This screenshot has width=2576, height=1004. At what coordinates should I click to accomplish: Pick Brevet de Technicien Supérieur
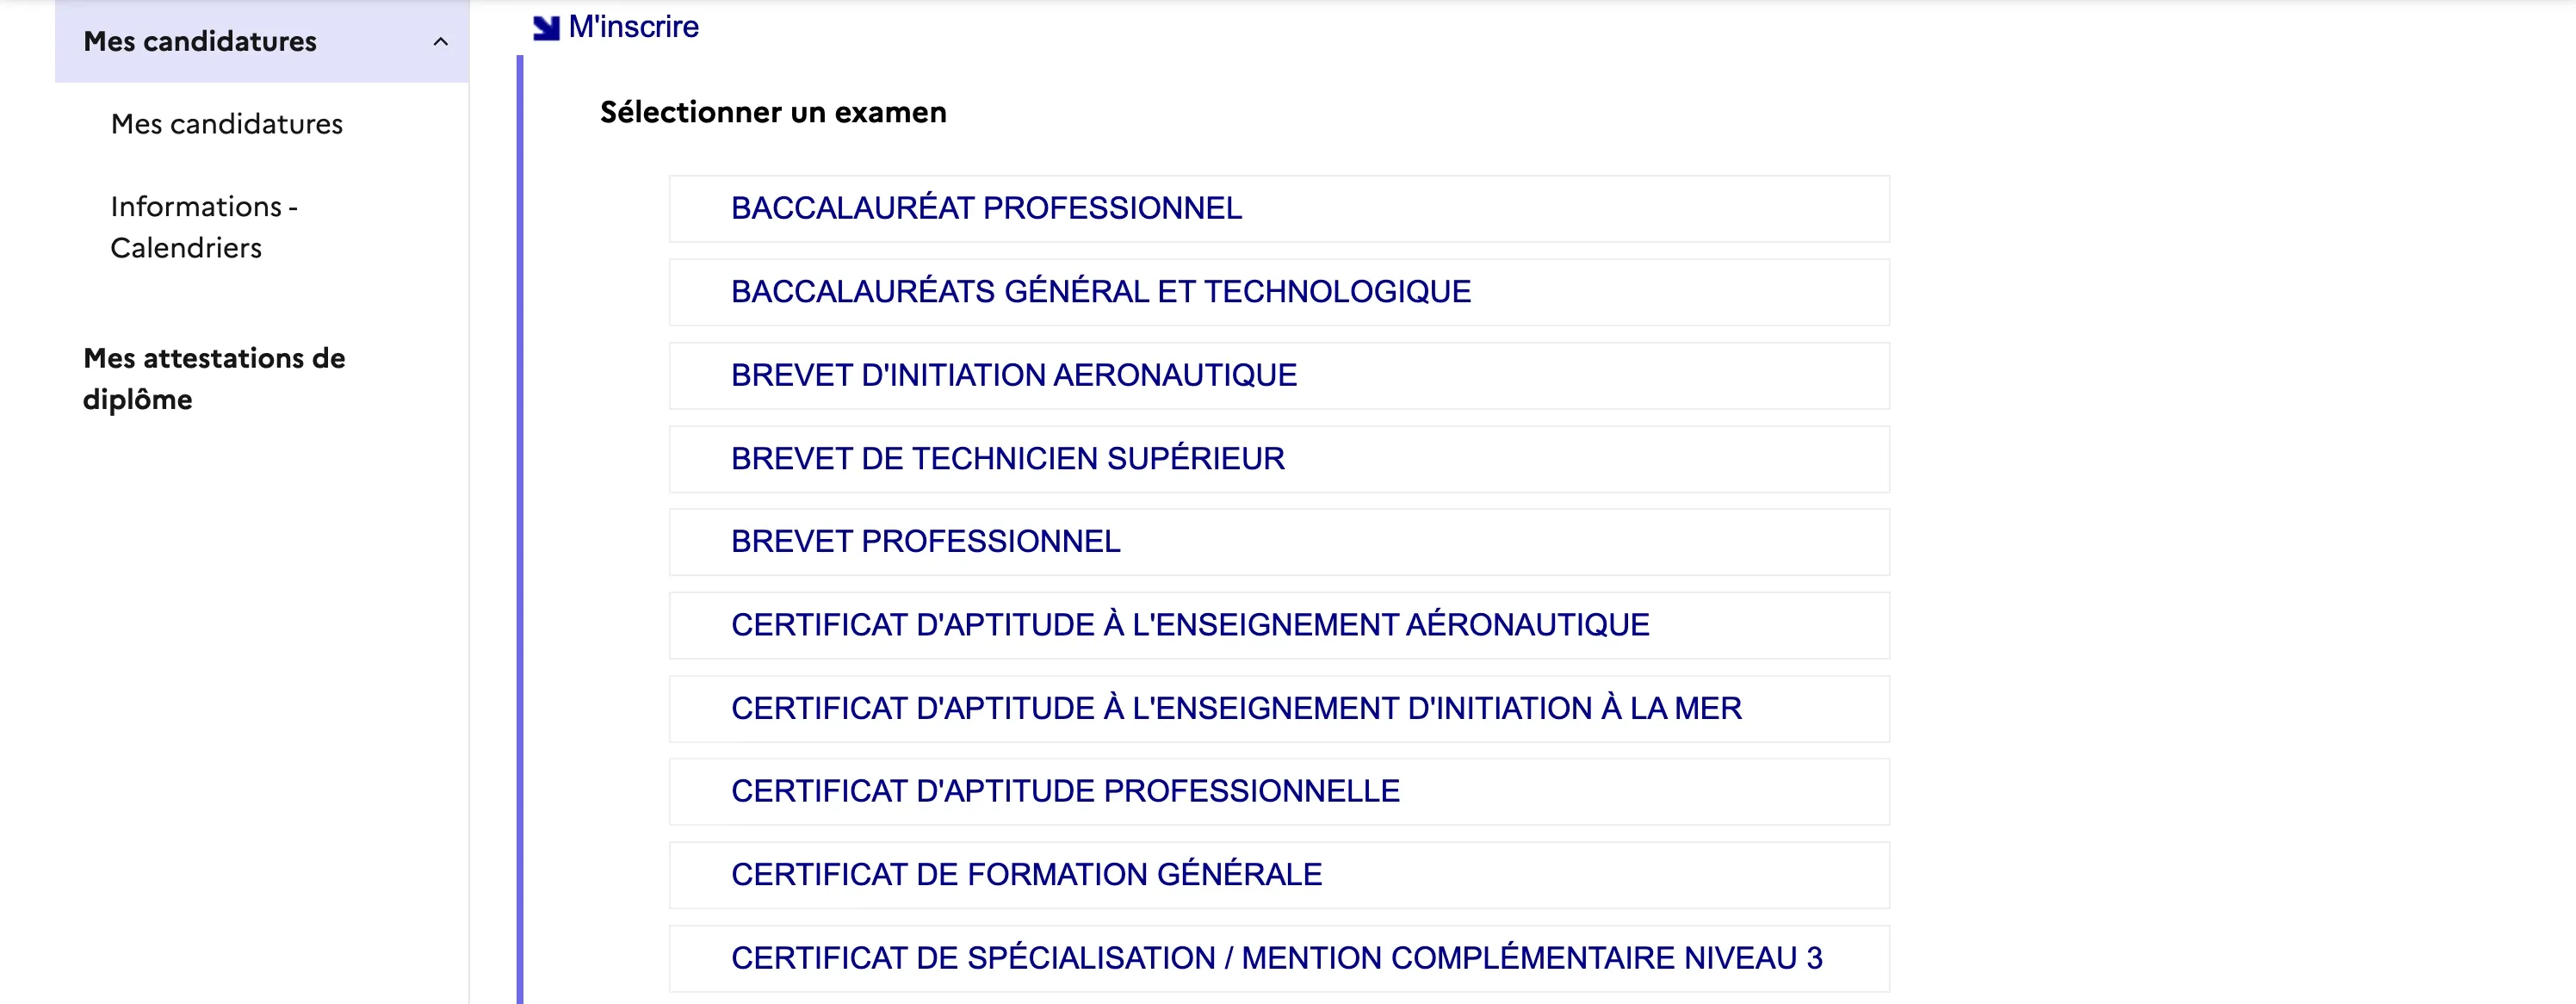click(x=1007, y=459)
